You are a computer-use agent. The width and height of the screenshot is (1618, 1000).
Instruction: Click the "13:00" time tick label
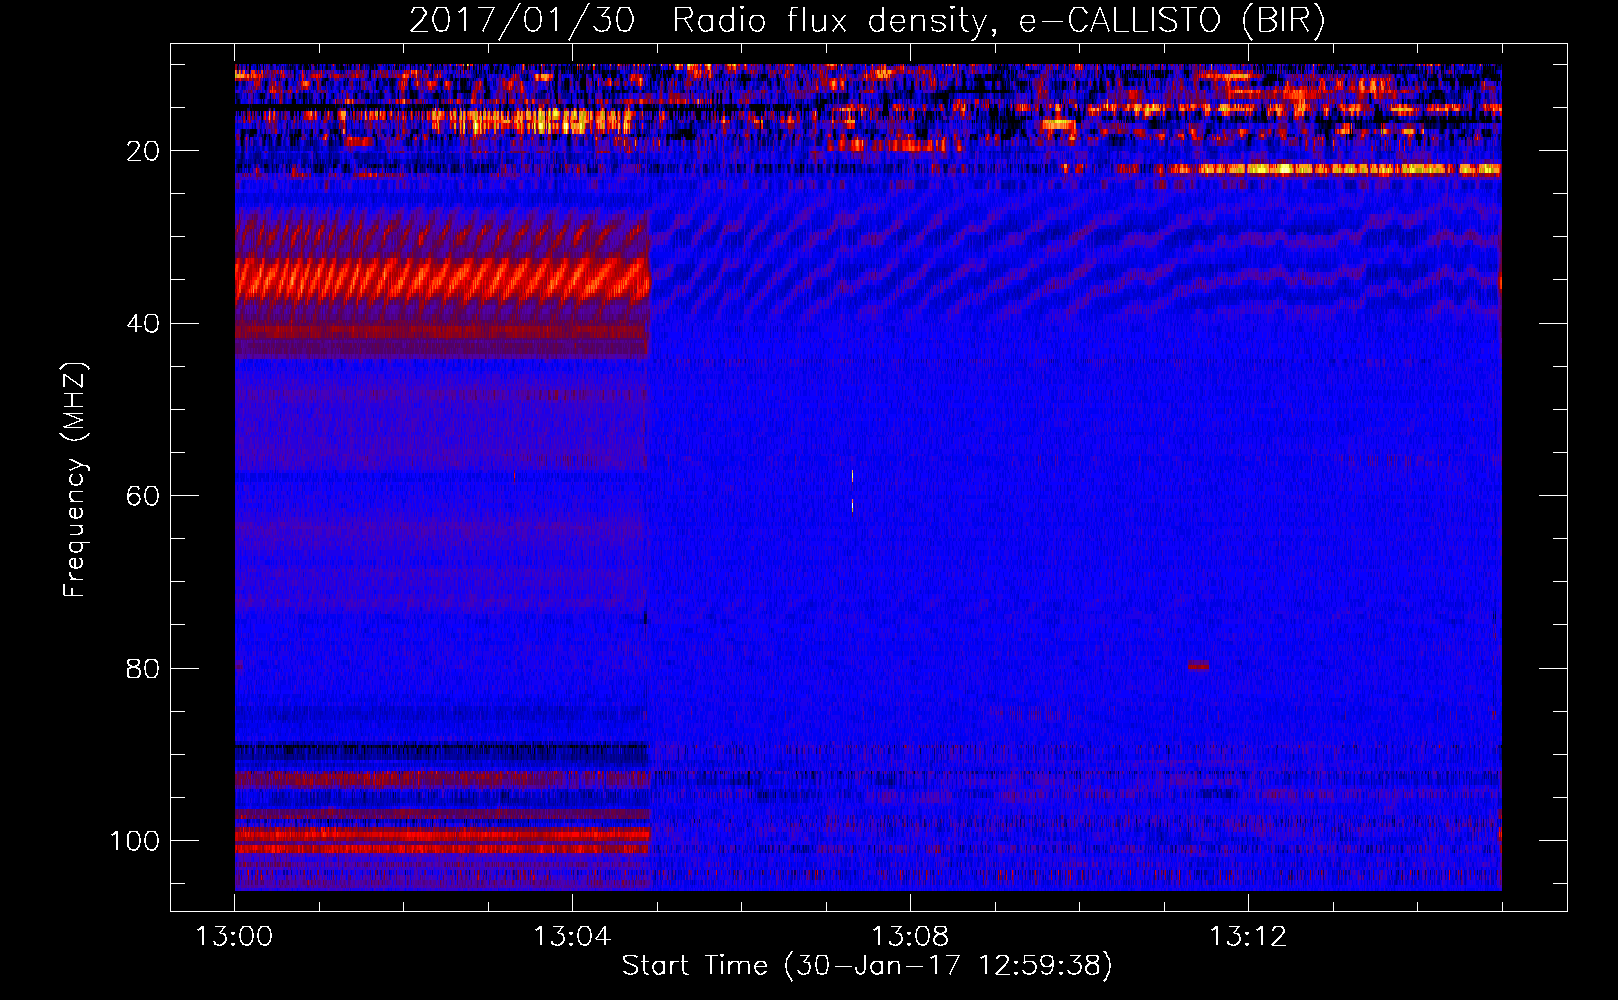[x=234, y=937]
